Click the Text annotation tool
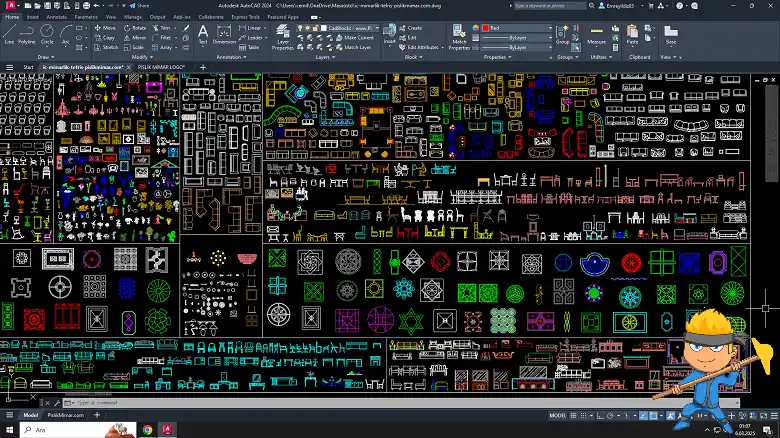 click(203, 34)
